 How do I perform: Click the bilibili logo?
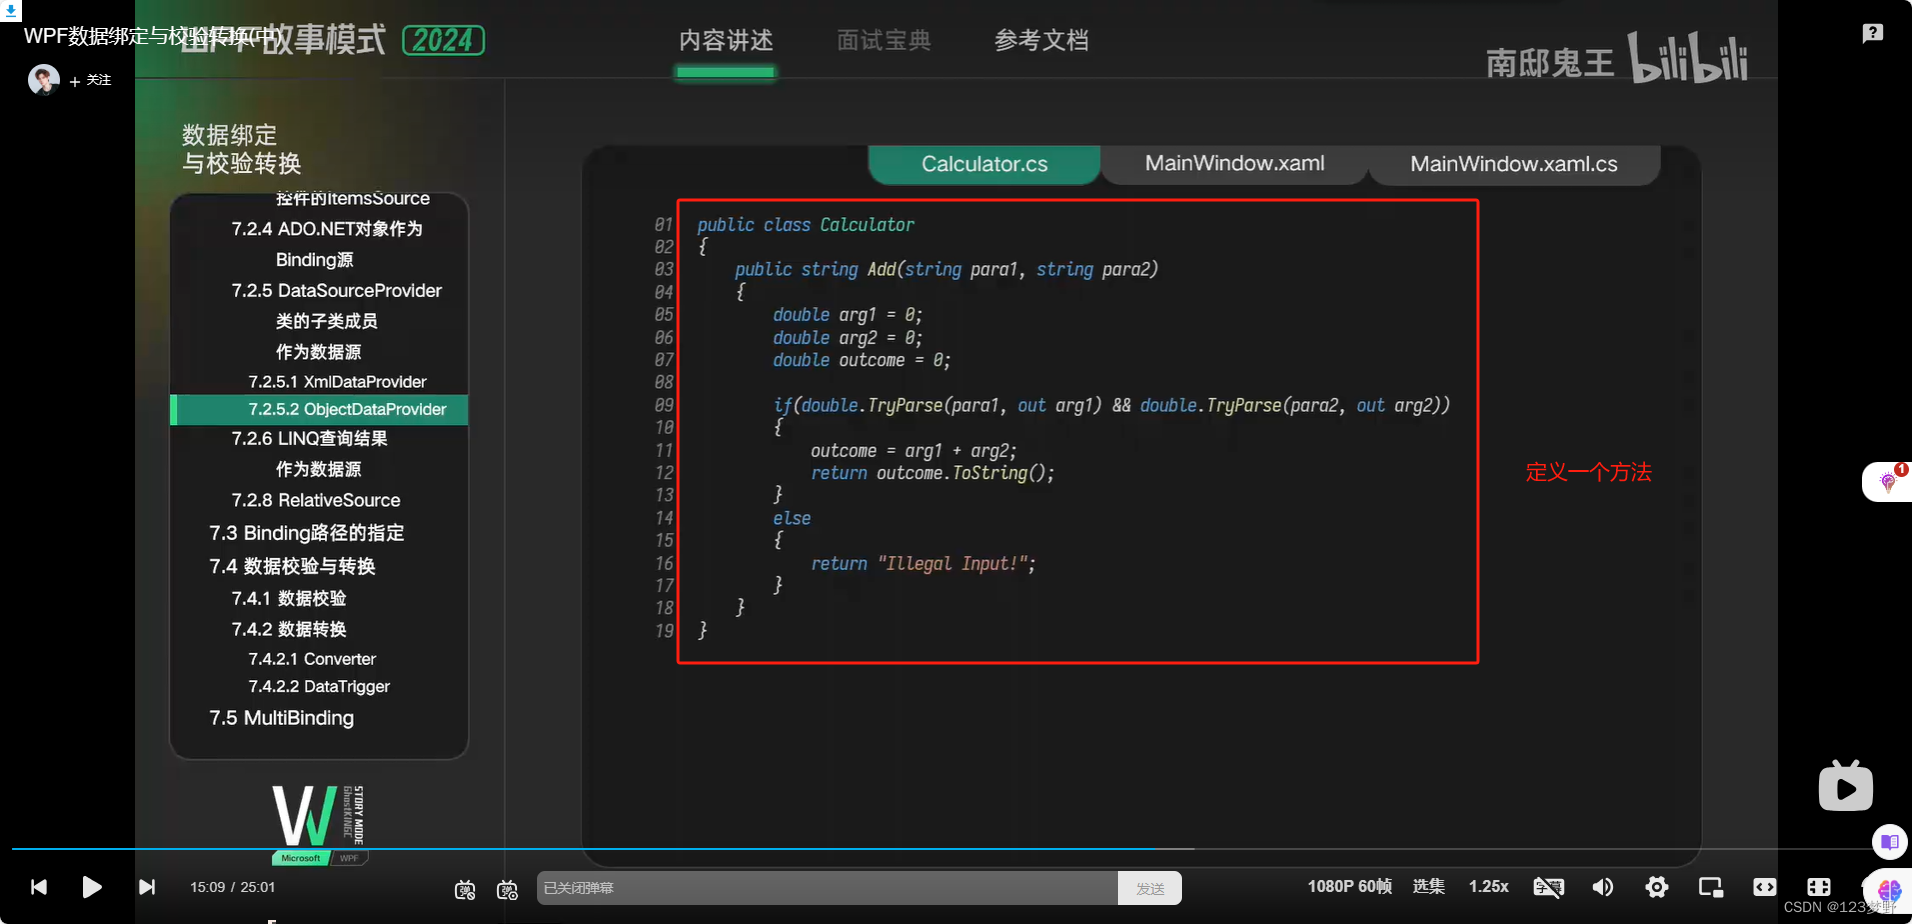(1688, 58)
